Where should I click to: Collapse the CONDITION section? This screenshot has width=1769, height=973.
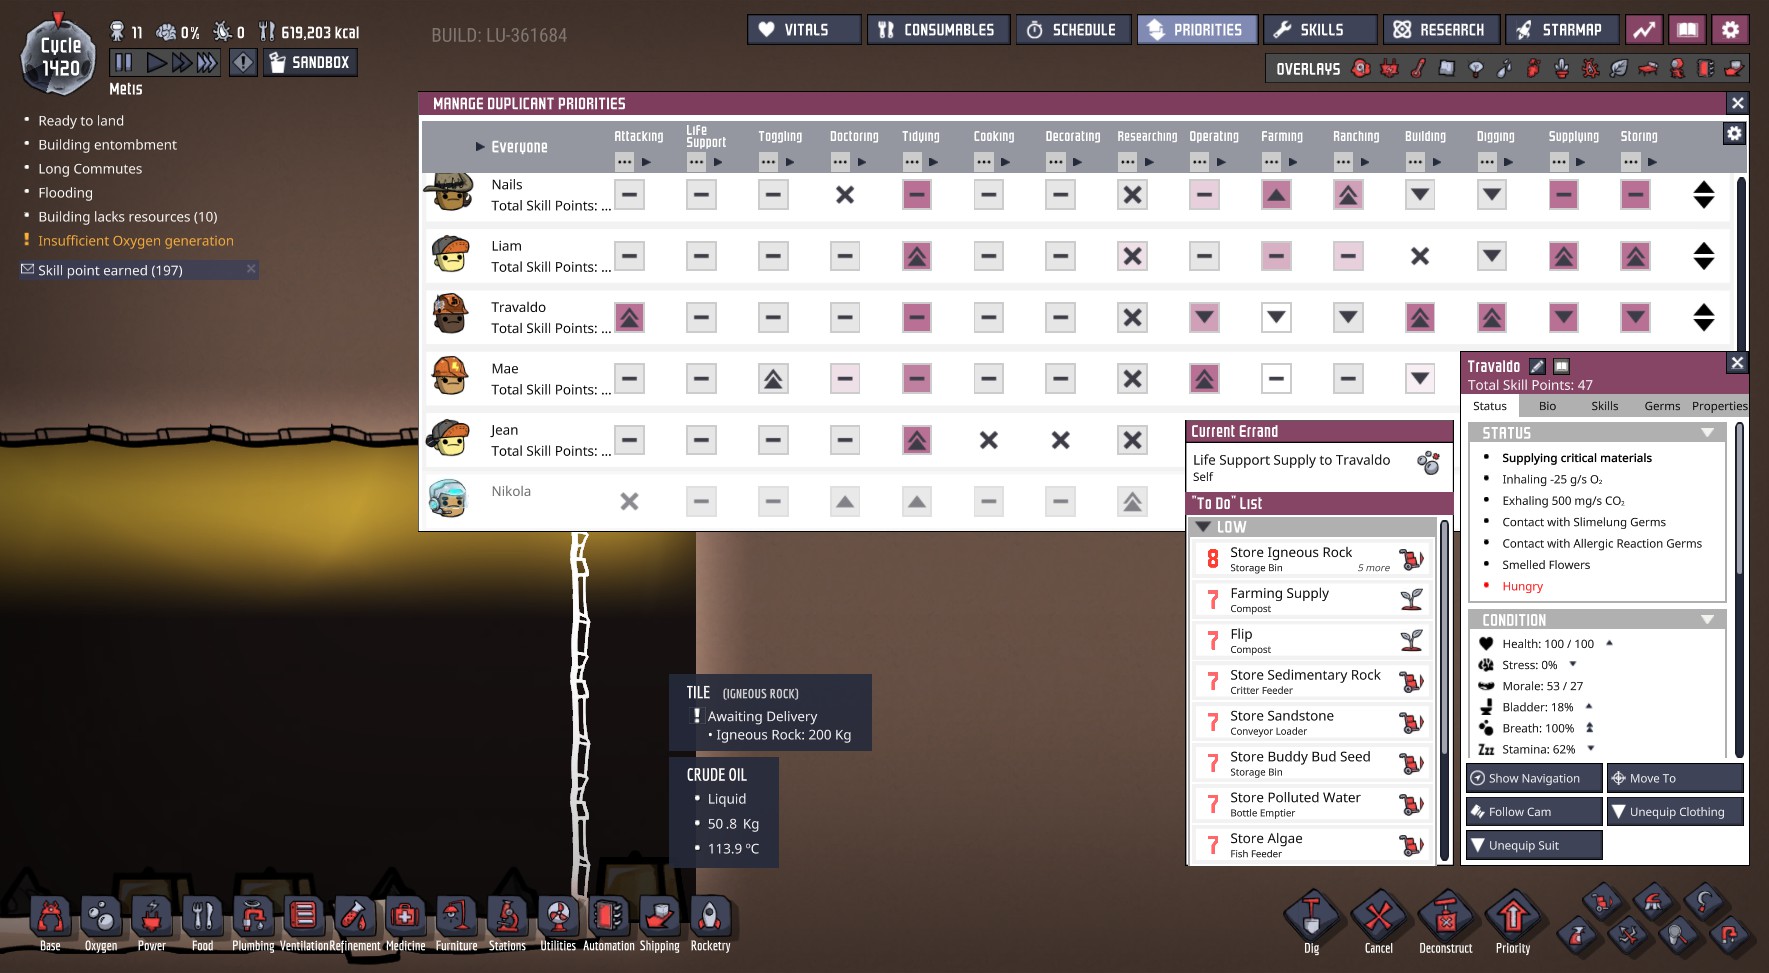click(x=1707, y=620)
